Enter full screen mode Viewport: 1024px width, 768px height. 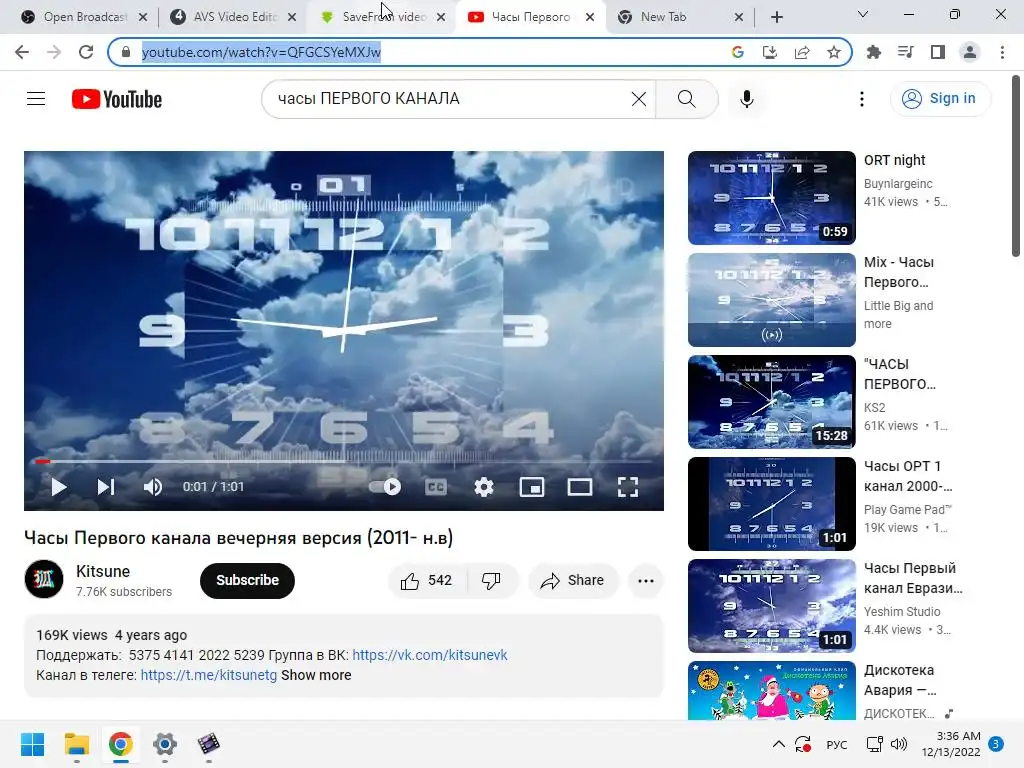click(628, 487)
